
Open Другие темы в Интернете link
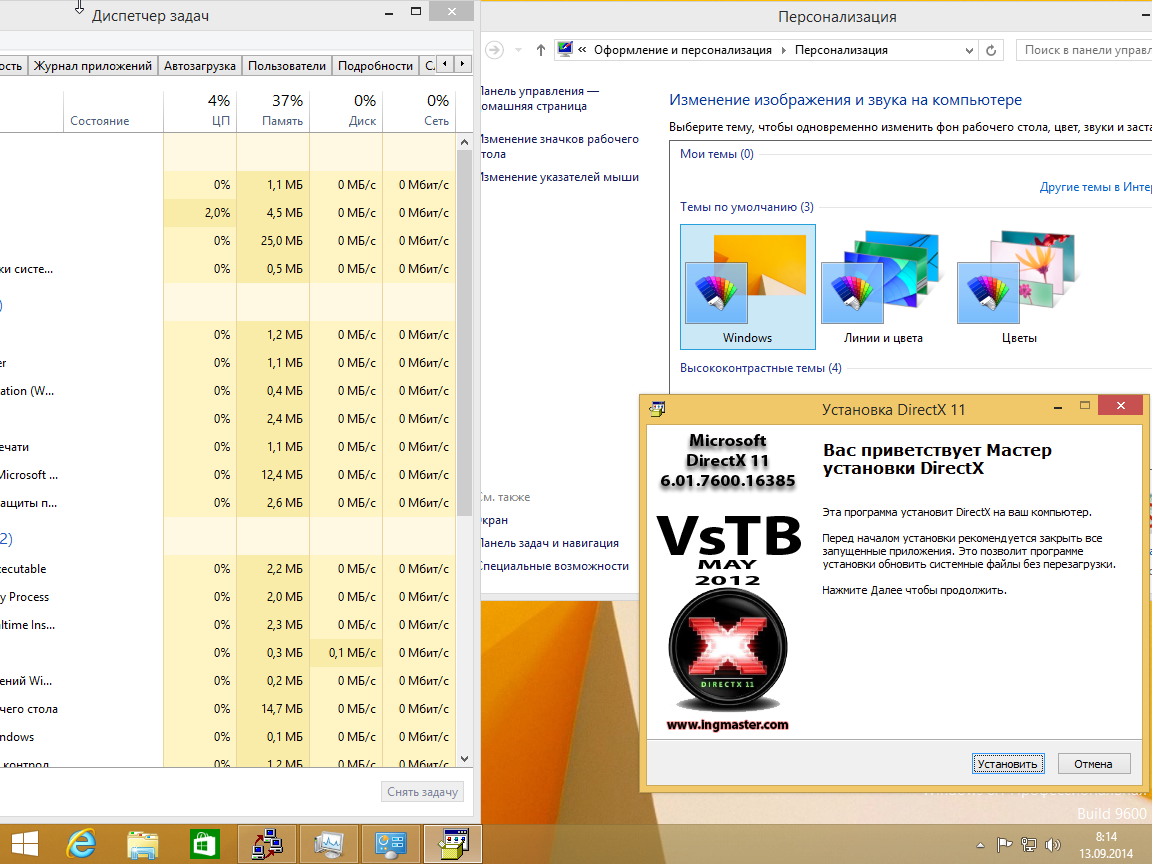coord(1095,187)
